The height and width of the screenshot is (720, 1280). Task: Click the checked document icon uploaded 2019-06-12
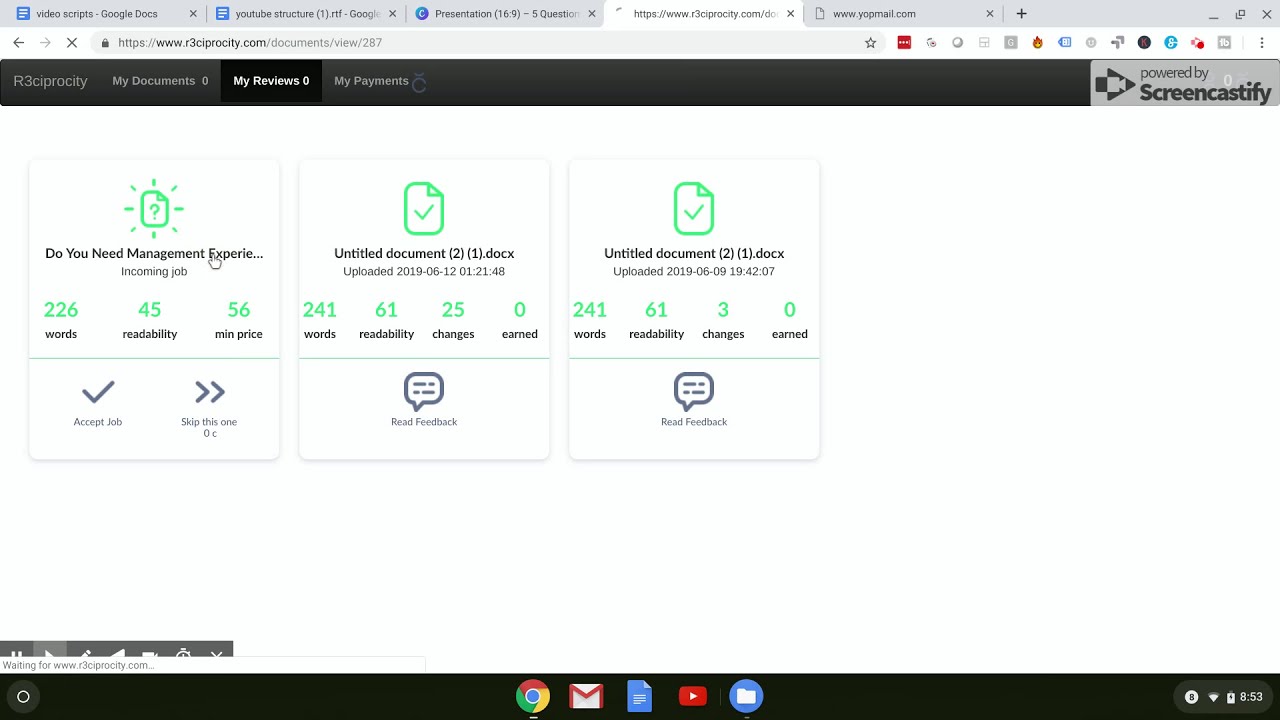coord(424,208)
